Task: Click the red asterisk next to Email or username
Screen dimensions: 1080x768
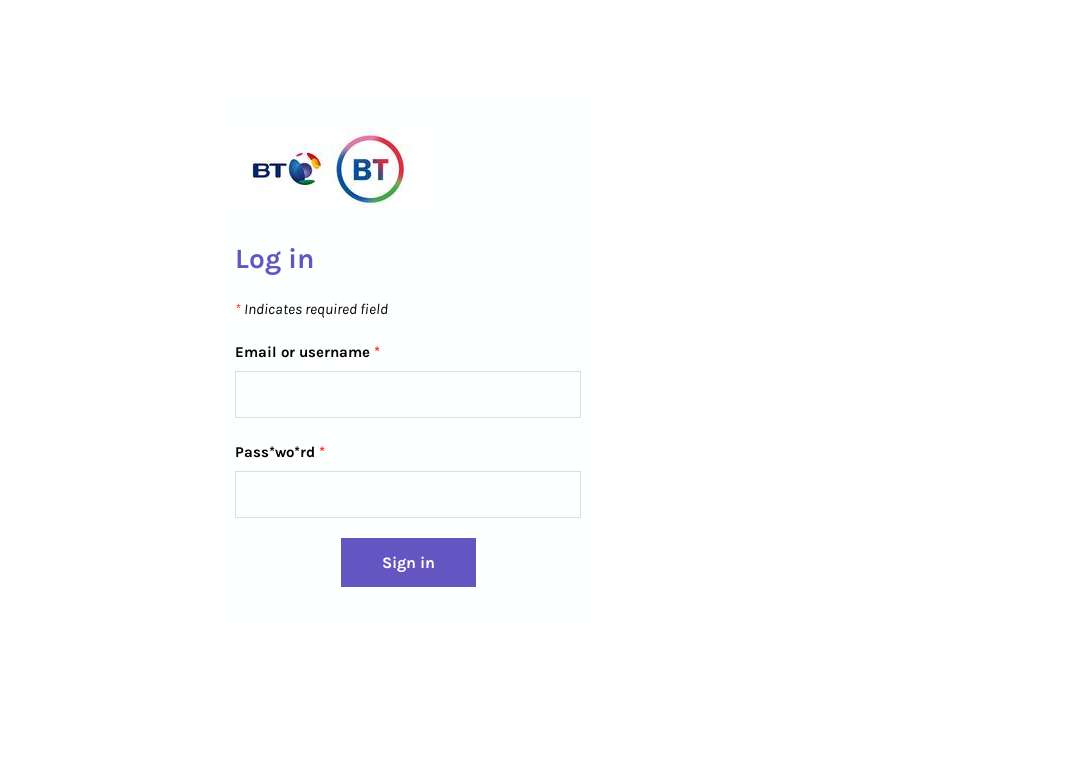Action: 377,351
